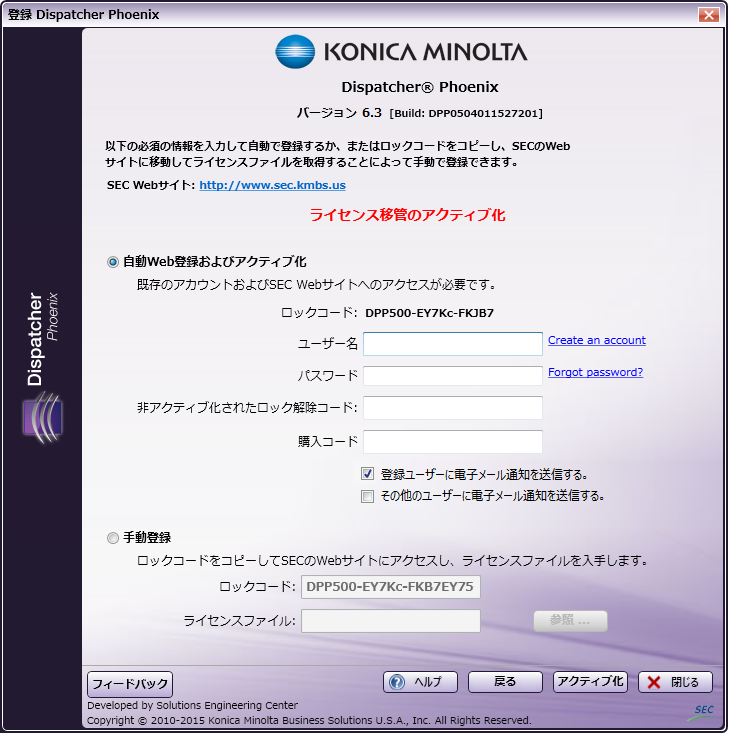Click the Browse (参照 ...) button
This screenshot has width=729, height=735.
571,621
